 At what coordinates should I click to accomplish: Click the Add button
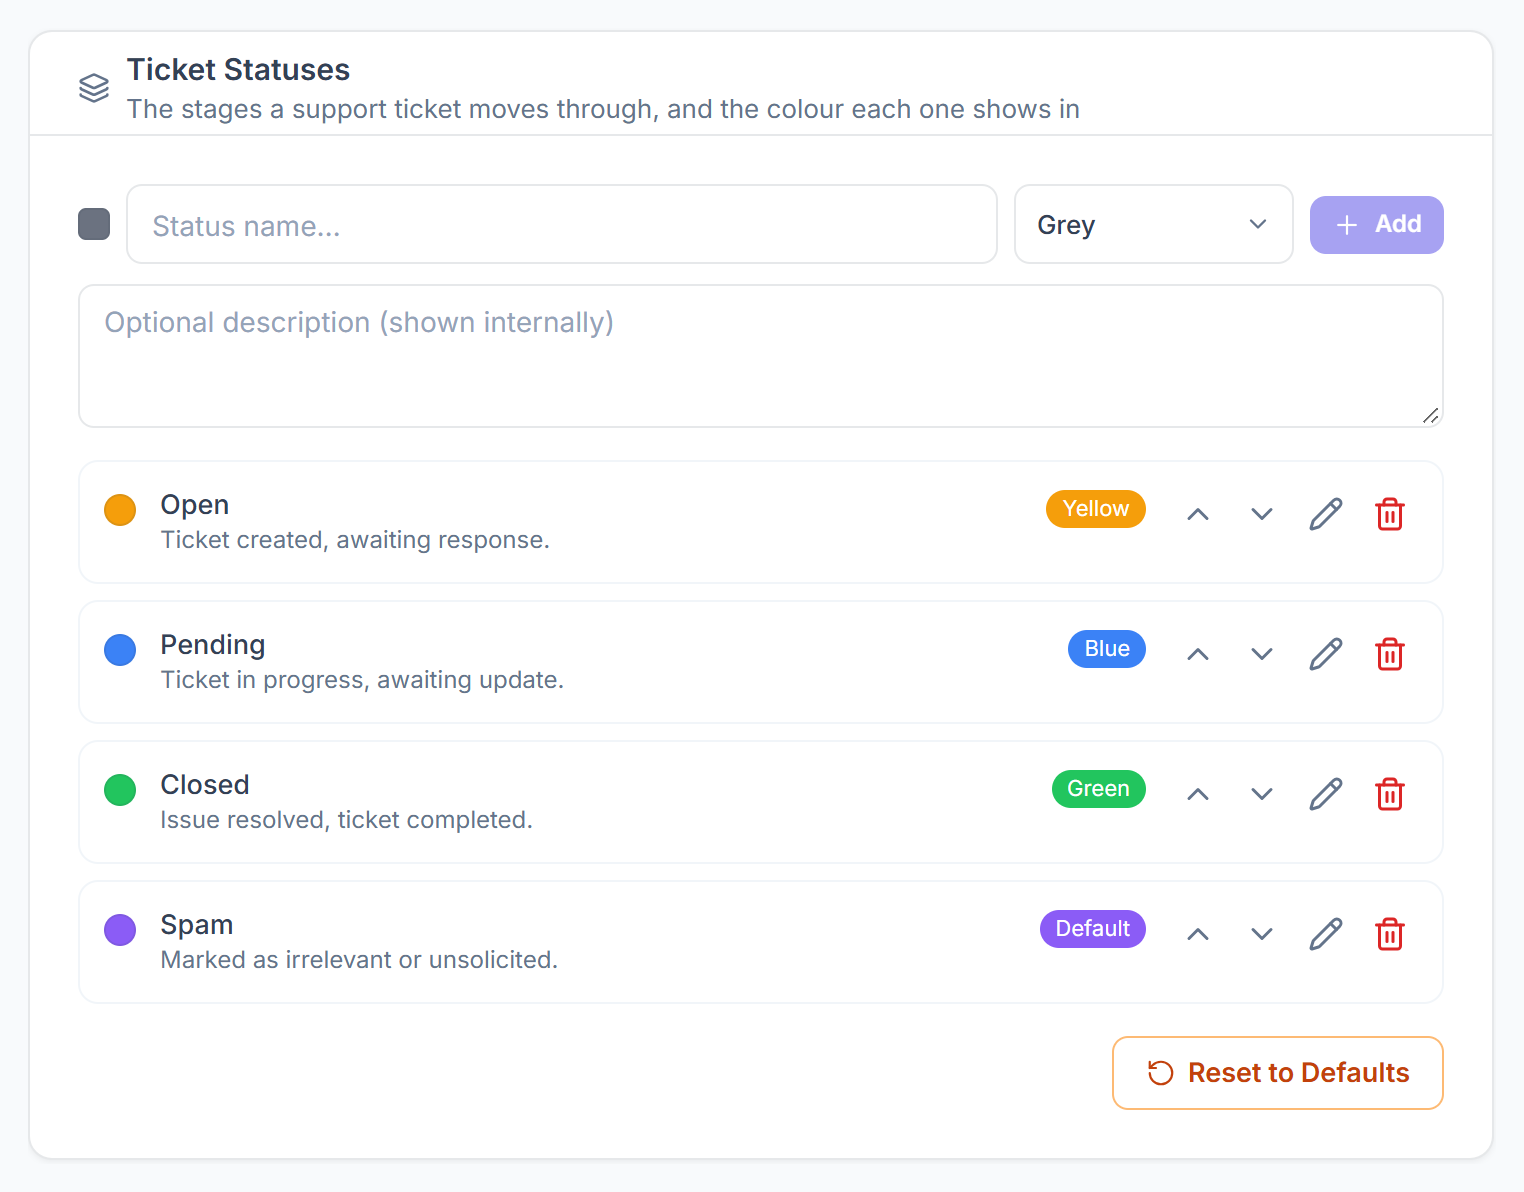(x=1377, y=224)
